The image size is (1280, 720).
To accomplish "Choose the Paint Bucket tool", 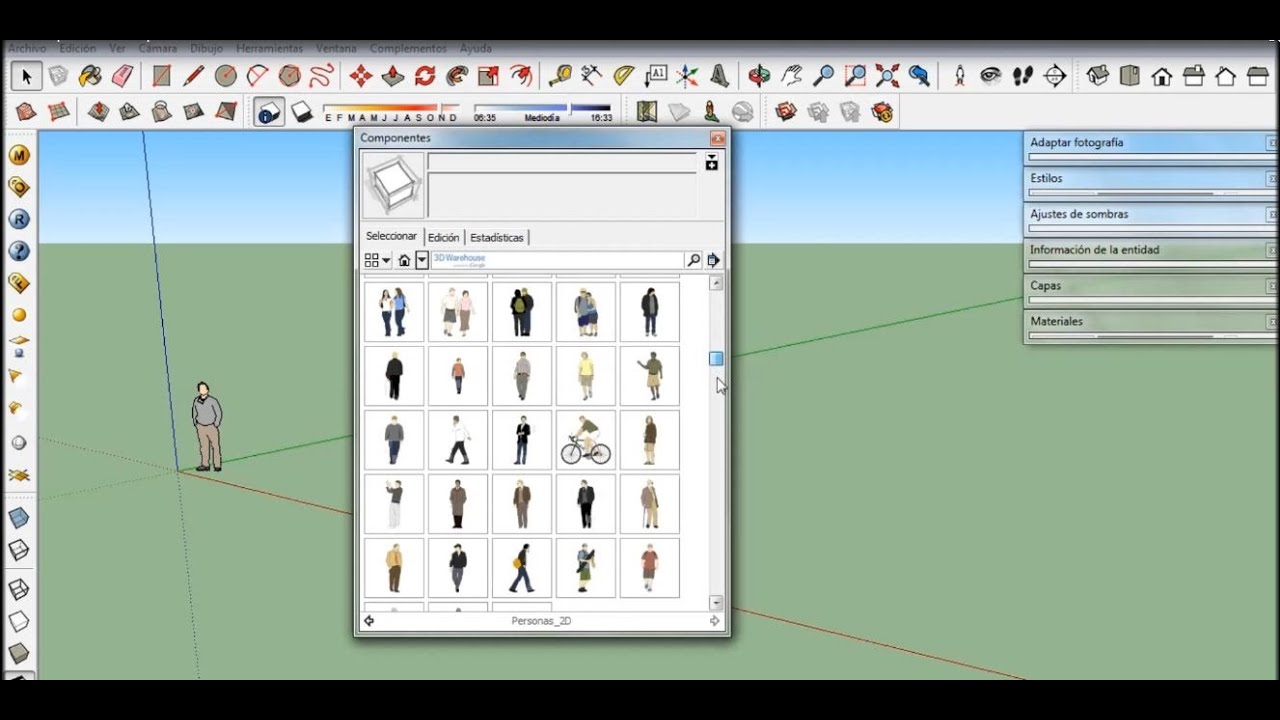I will point(90,76).
